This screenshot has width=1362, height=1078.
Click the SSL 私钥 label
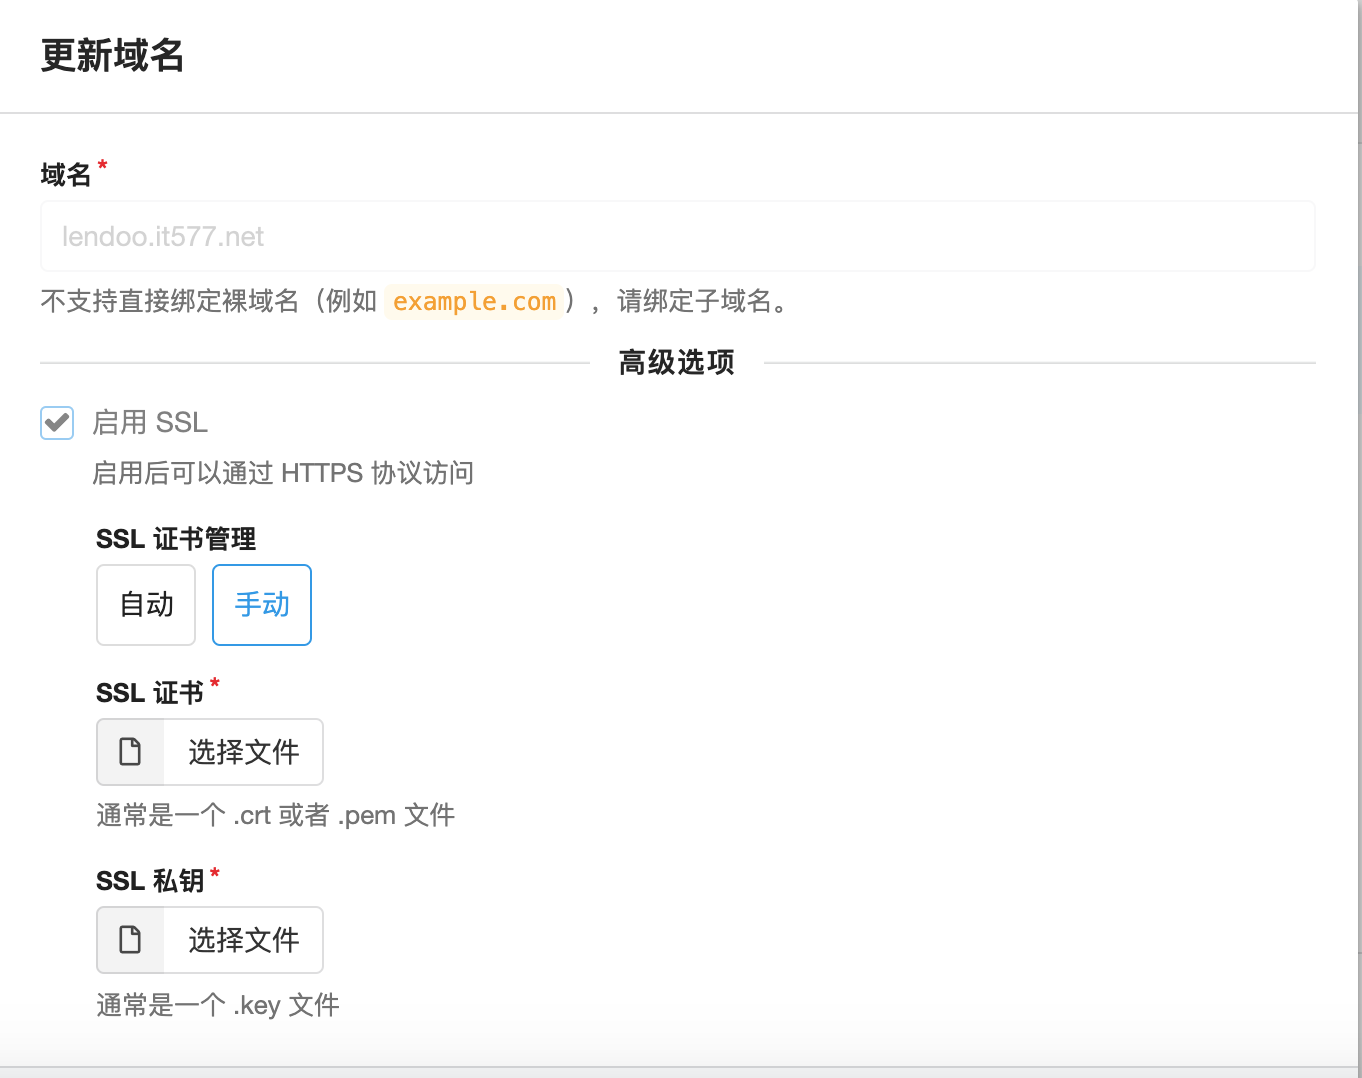150,881
